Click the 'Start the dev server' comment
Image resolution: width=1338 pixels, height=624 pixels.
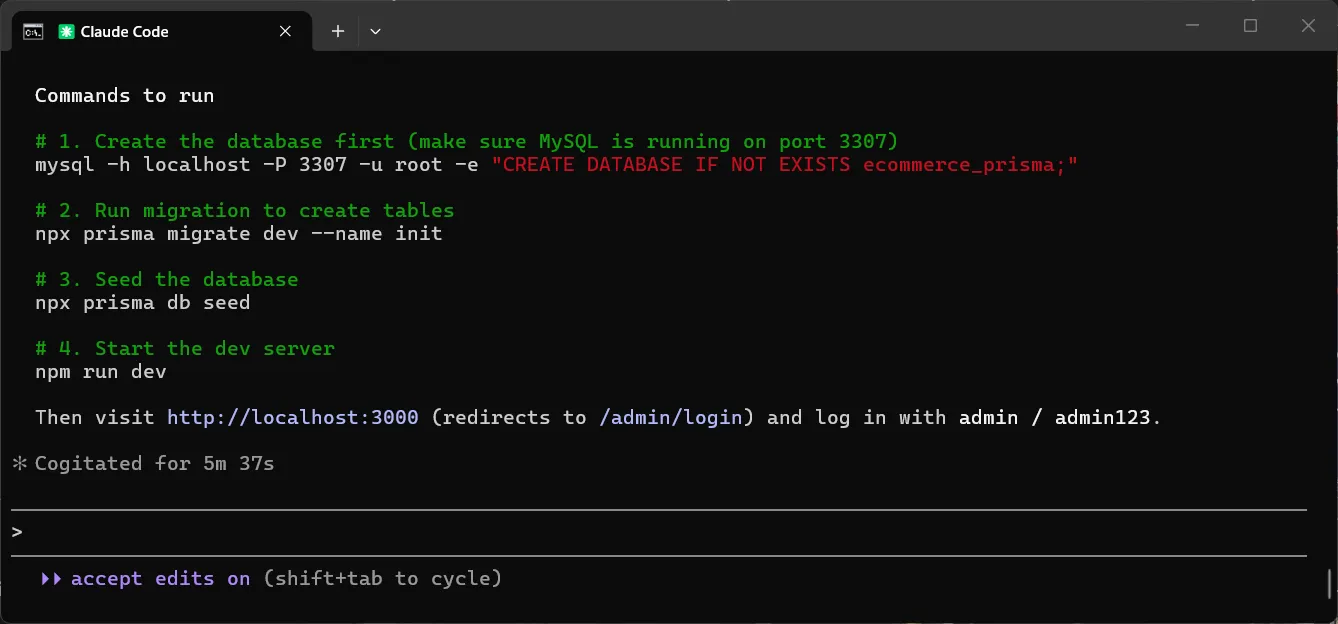185,348
